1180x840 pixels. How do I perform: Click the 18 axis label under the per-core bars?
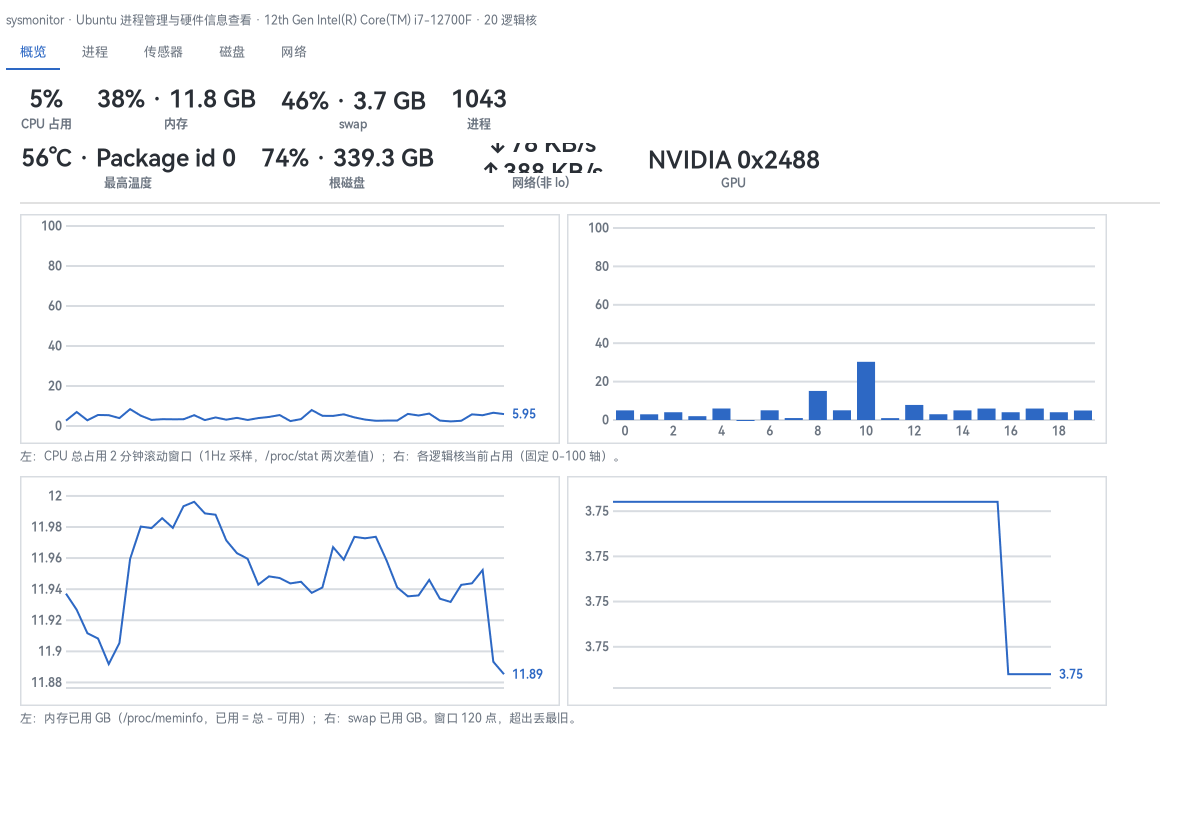[x=1059, y=431]
